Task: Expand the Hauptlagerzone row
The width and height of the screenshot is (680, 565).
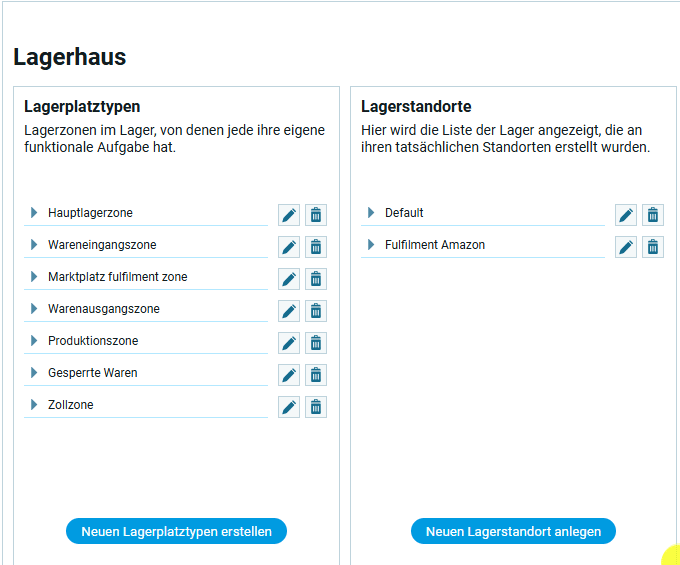Action: (34, 213)
